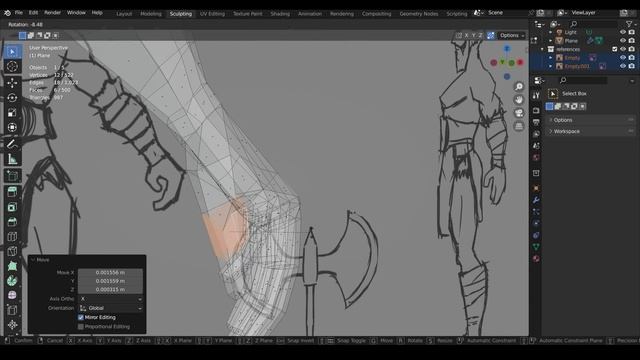Expand the Light item in outliner

pos(551,32)
